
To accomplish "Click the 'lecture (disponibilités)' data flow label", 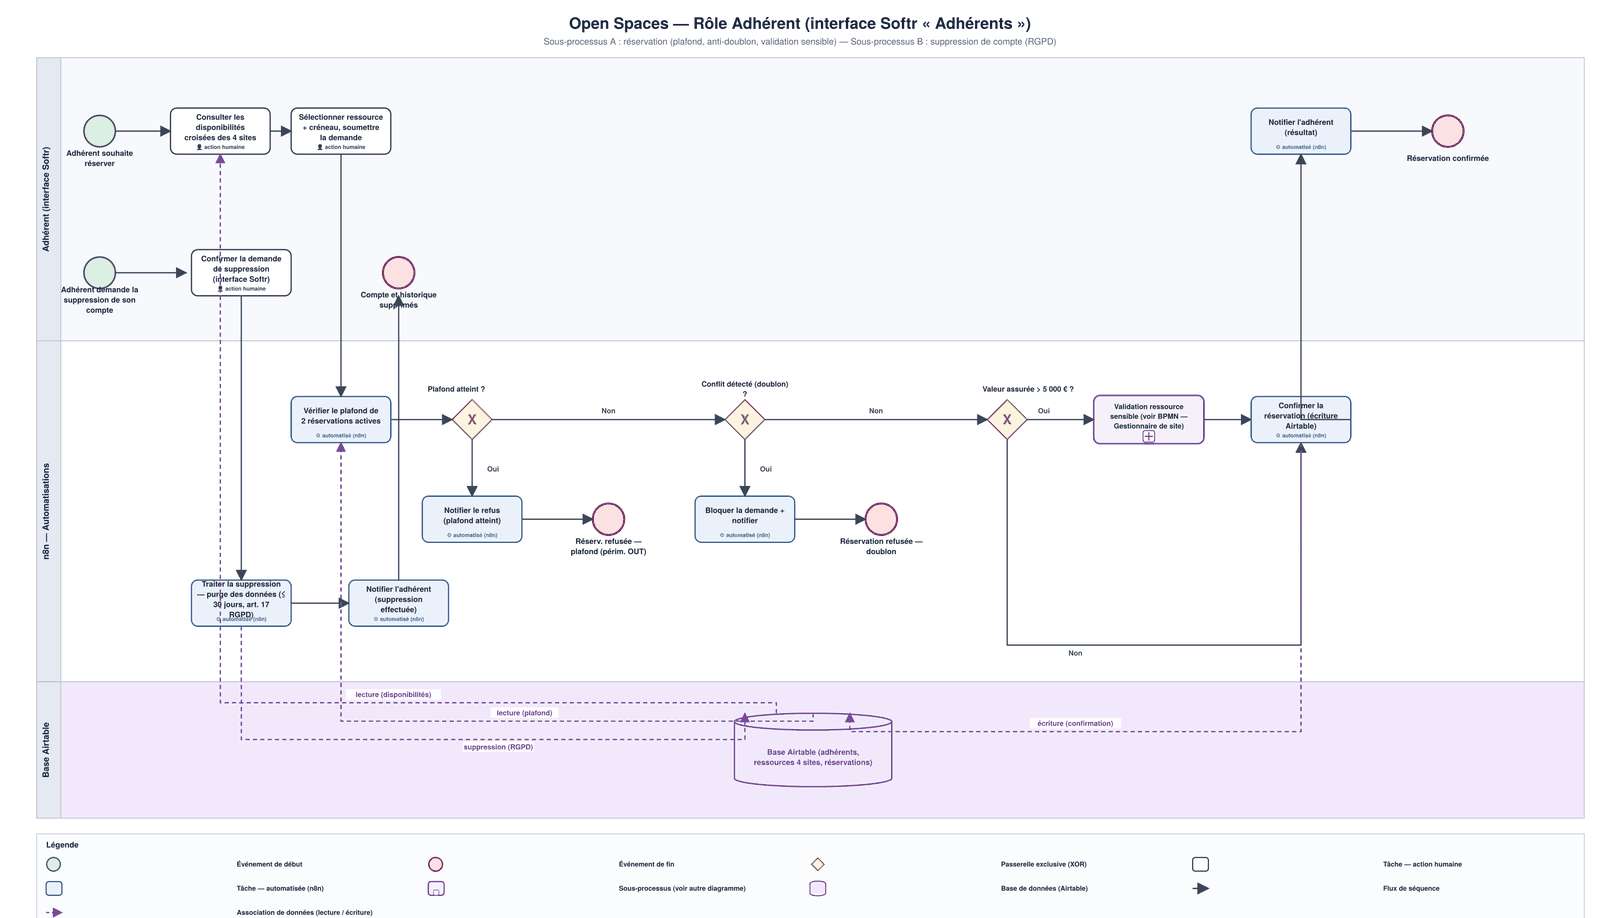I will (x=393, y=694).
